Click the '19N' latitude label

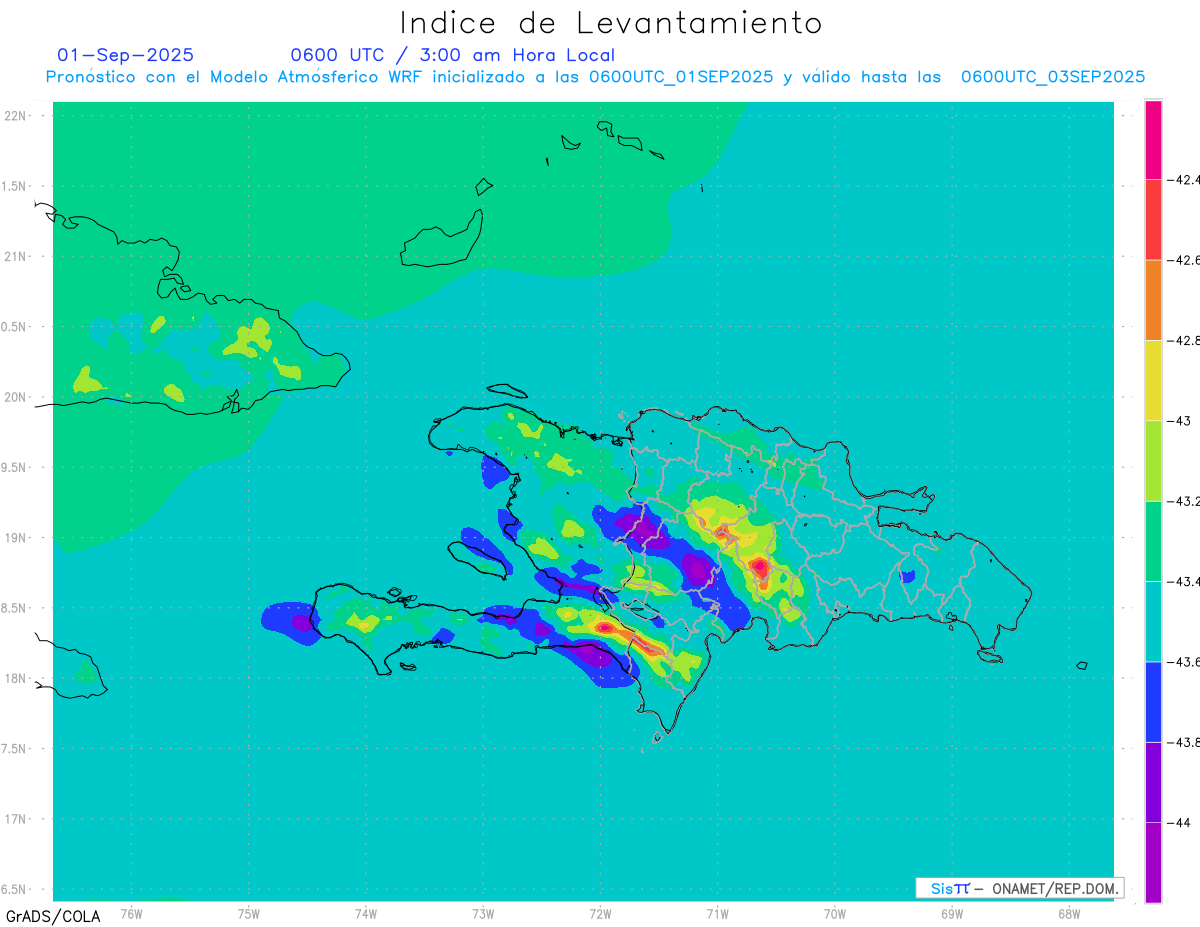pyautogui.click(x=16, y=538)
